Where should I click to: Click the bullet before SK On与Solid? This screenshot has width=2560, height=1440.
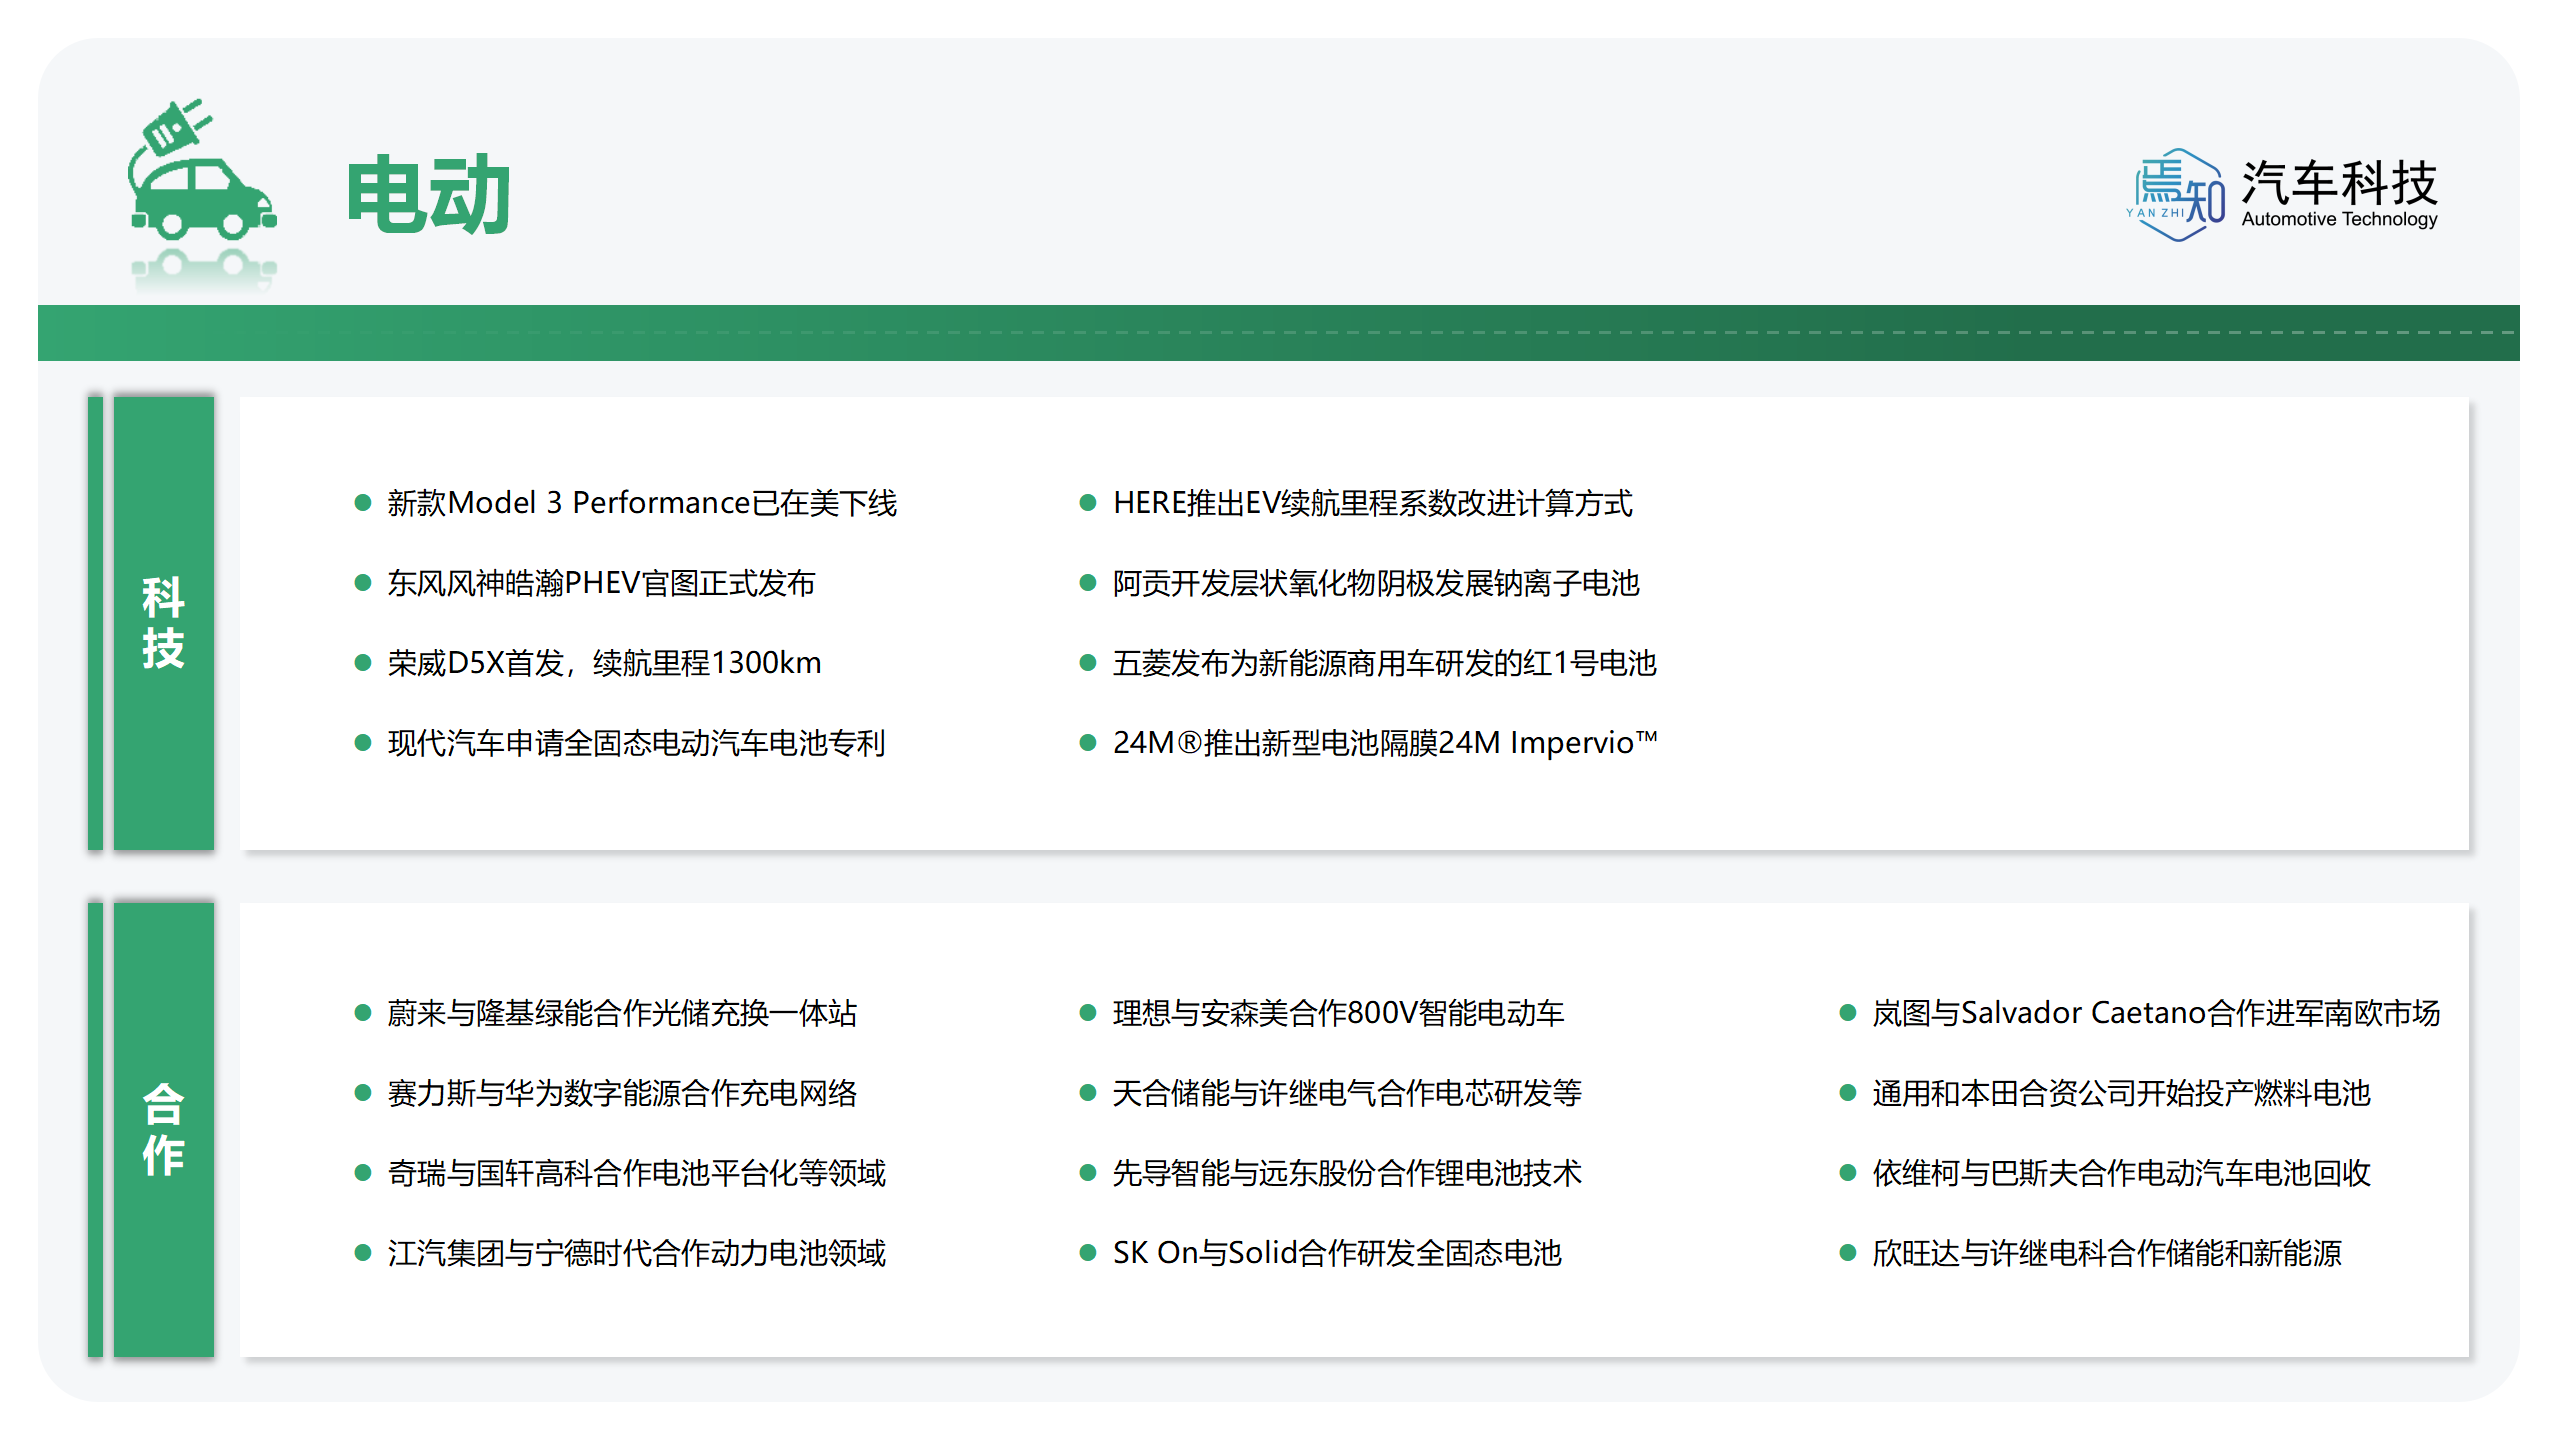pyautogui.click(x=1088, y=1253)
